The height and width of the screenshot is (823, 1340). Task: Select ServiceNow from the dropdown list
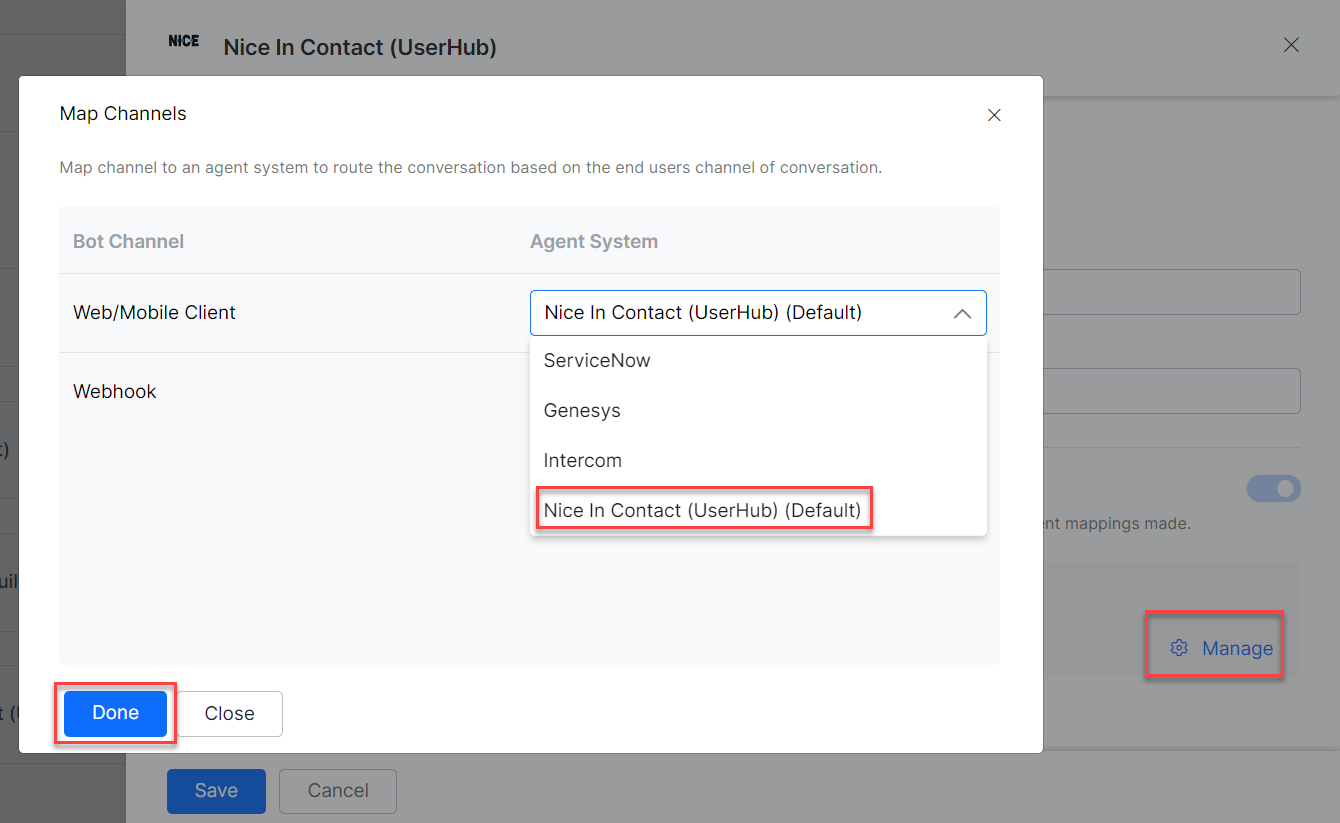(x=758, y=360)
